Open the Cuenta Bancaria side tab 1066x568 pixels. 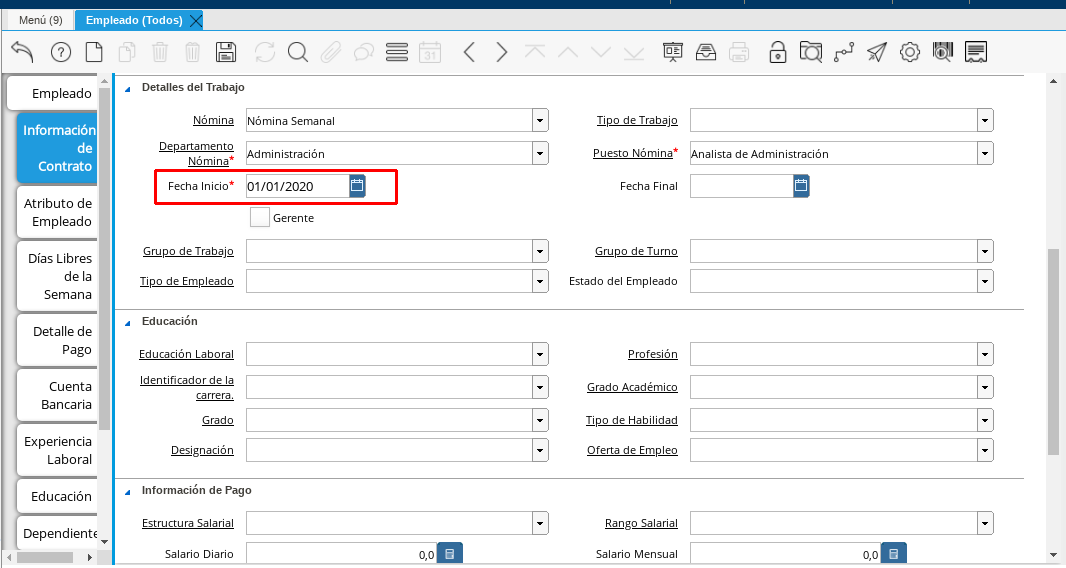[57, 395]
